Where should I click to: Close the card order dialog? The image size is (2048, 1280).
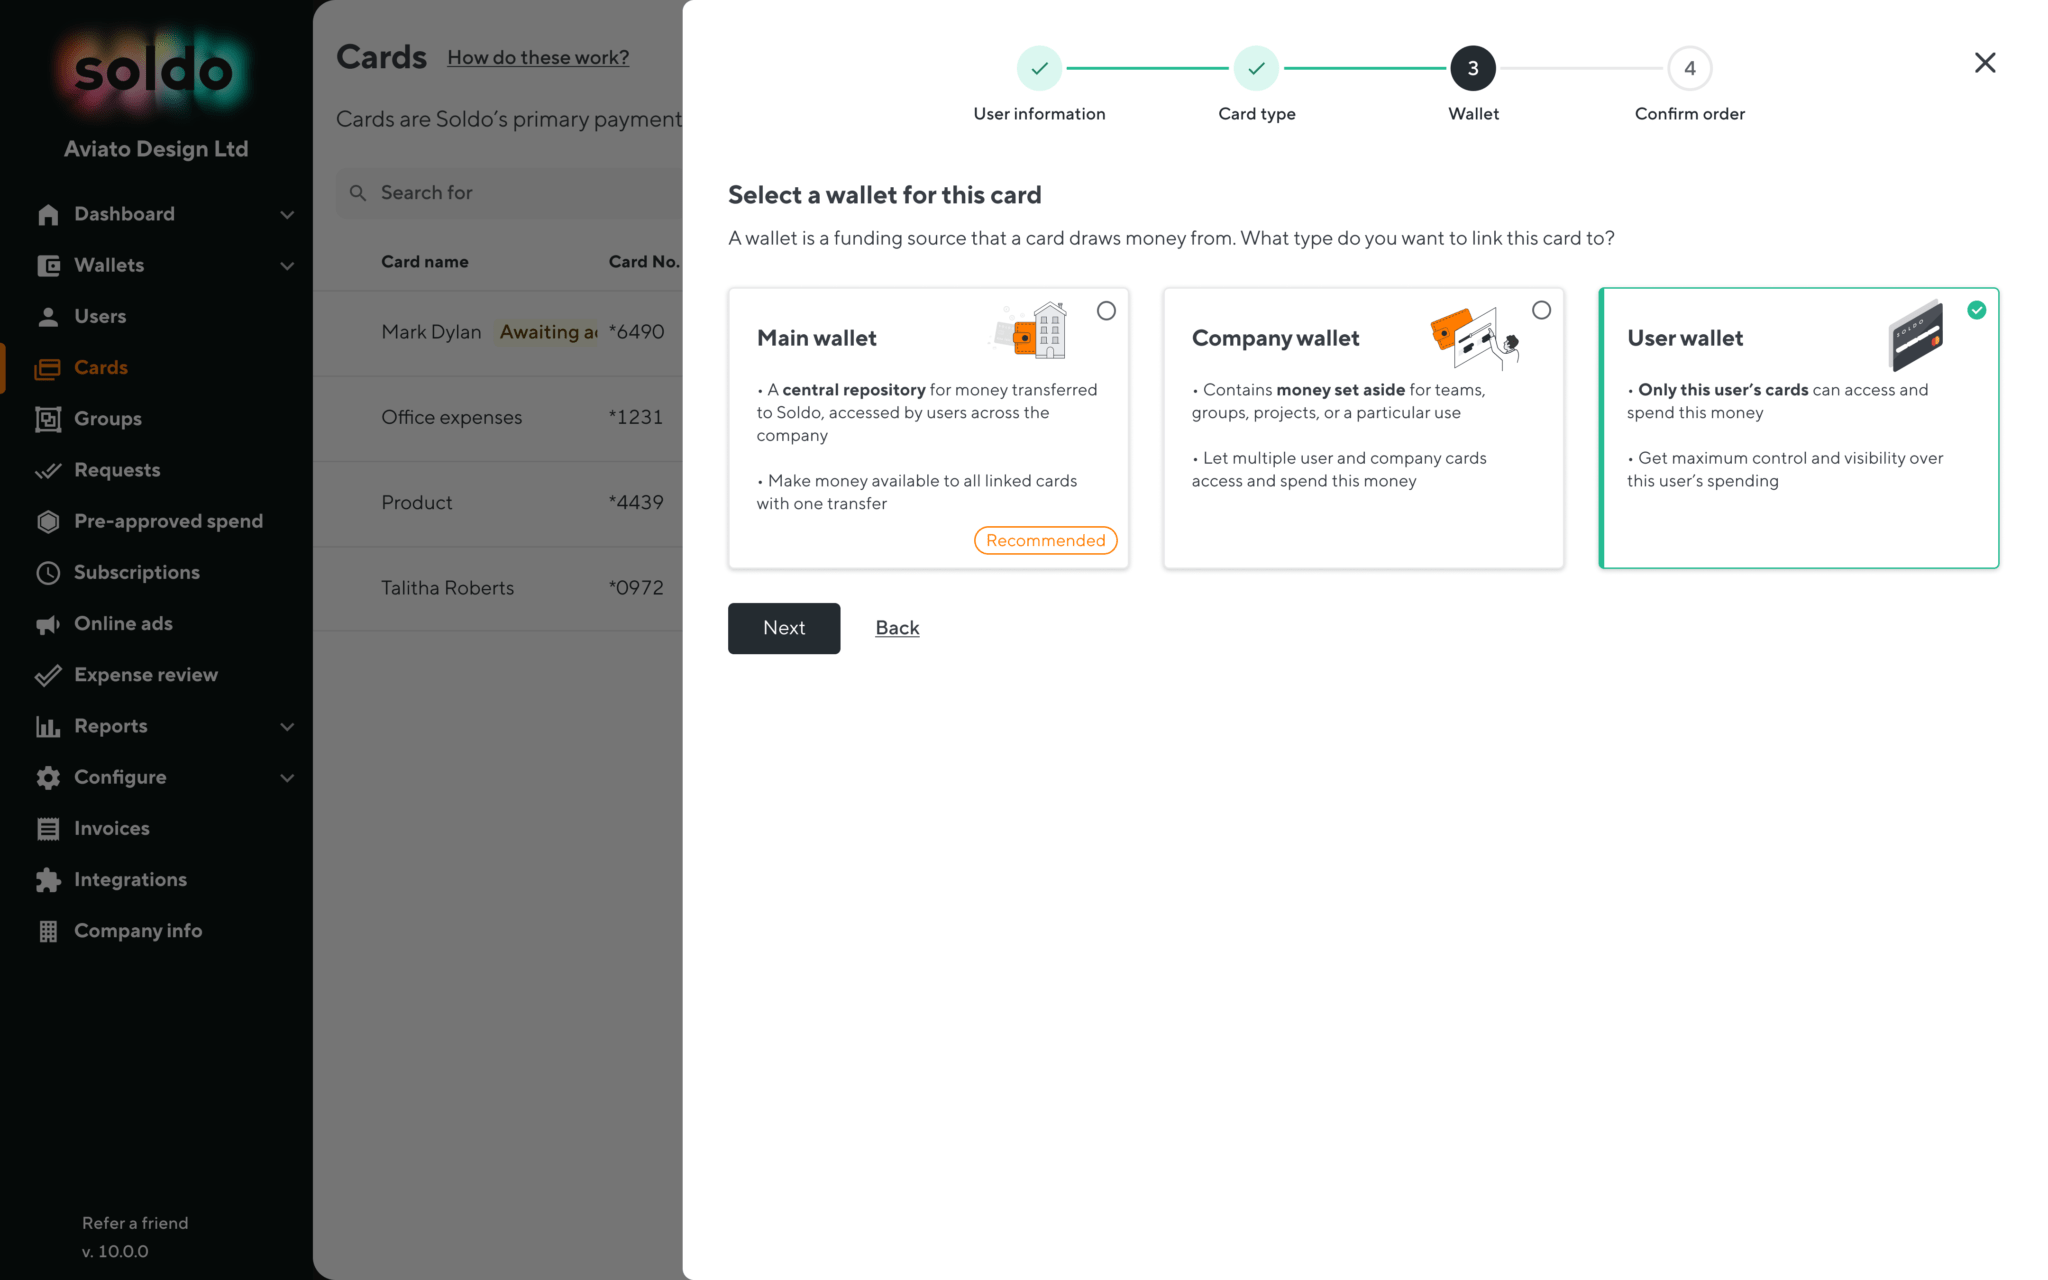pyautogui.click(x=1985, y=63)
